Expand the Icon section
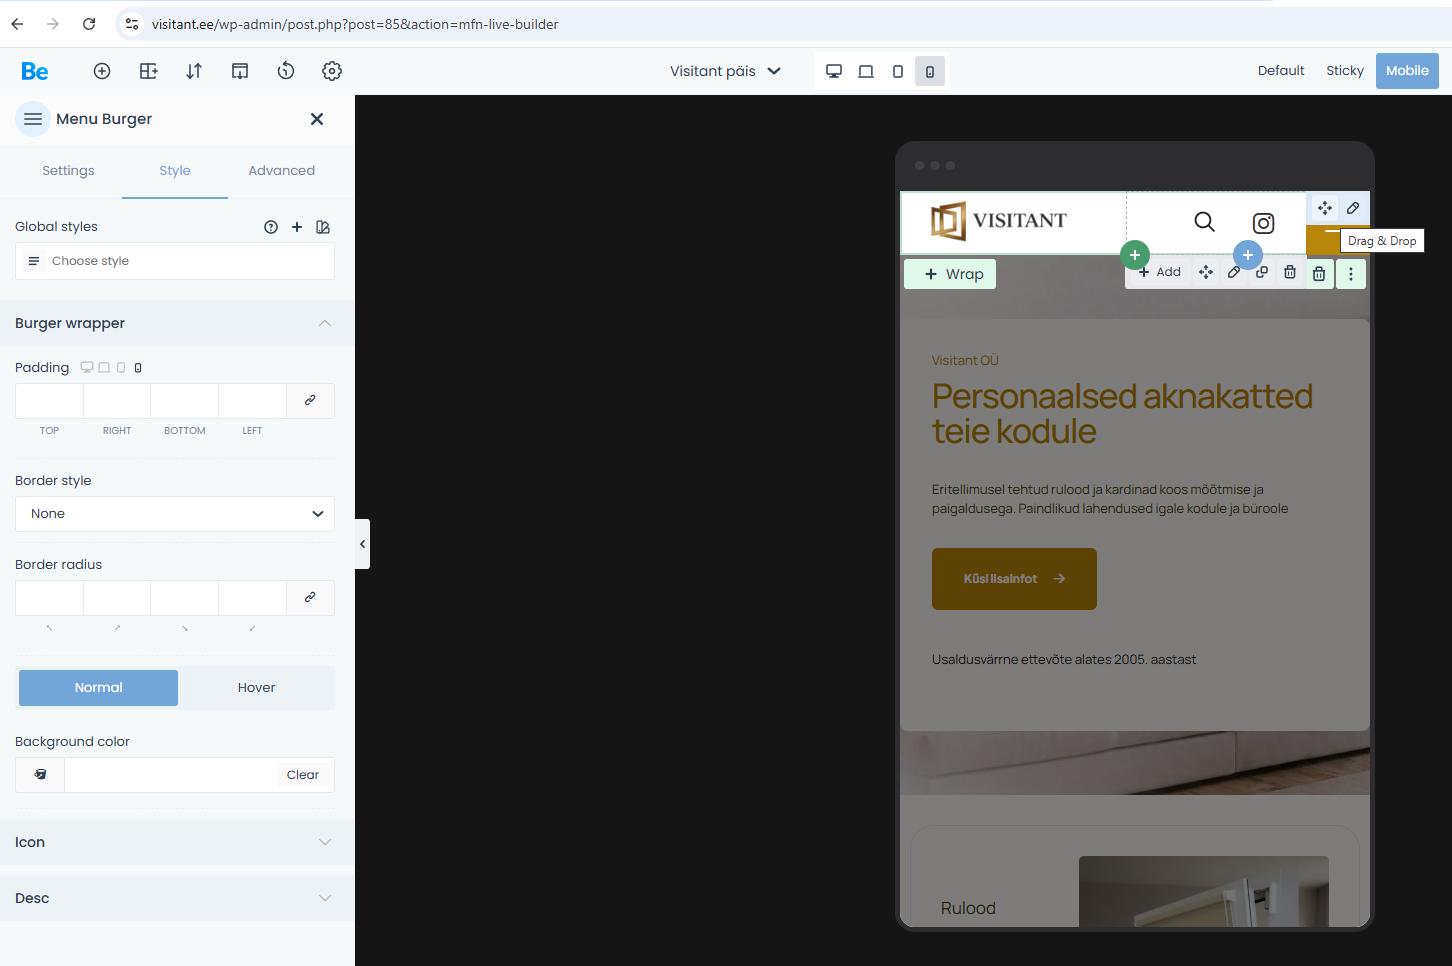Image resolution: width=1452 pixels, height=966 pixels. (x=177, y=842)
